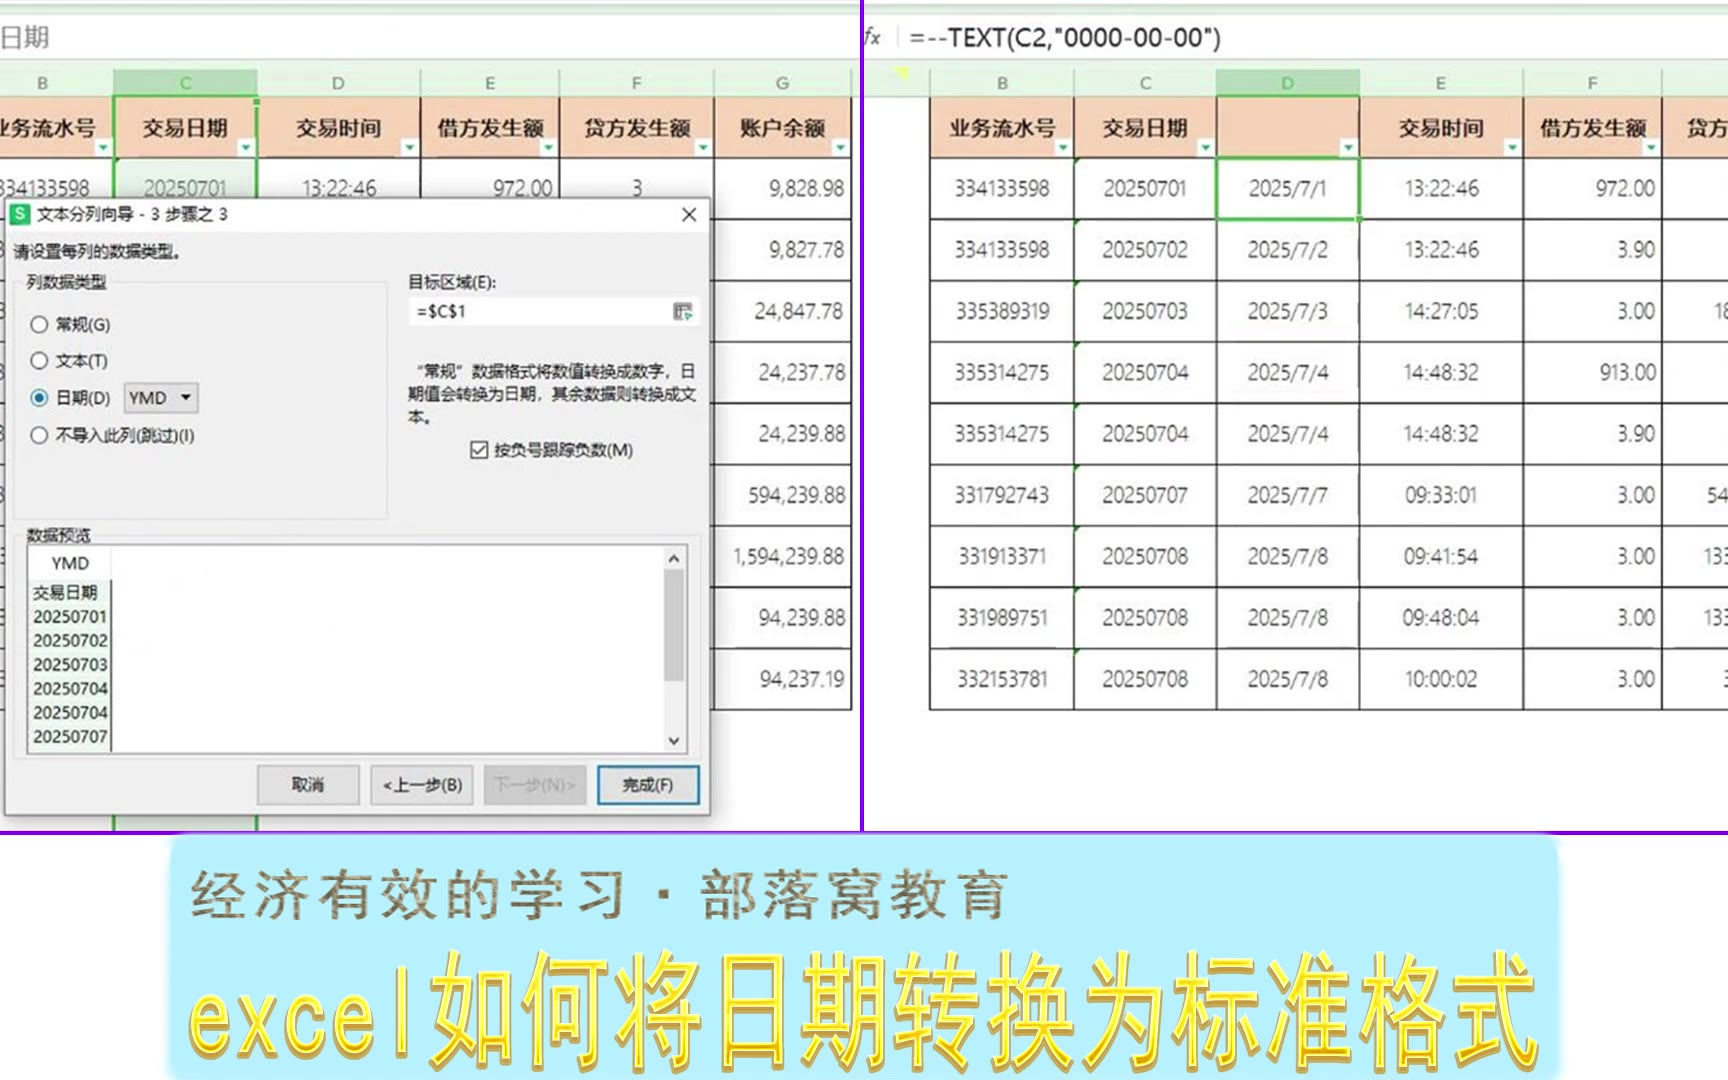Click cell showing 2025/7/7
The width and height of the screenshot is (1728, 1080).
(x=1288, y=495)
